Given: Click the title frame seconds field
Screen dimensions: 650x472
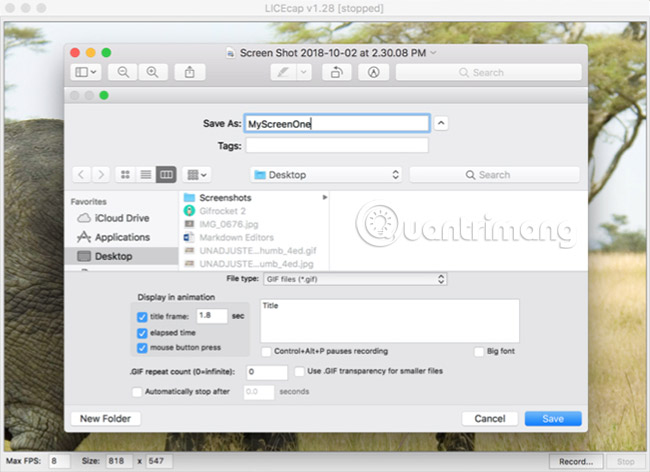Looking at the screenshot, I should pos(212,316).
